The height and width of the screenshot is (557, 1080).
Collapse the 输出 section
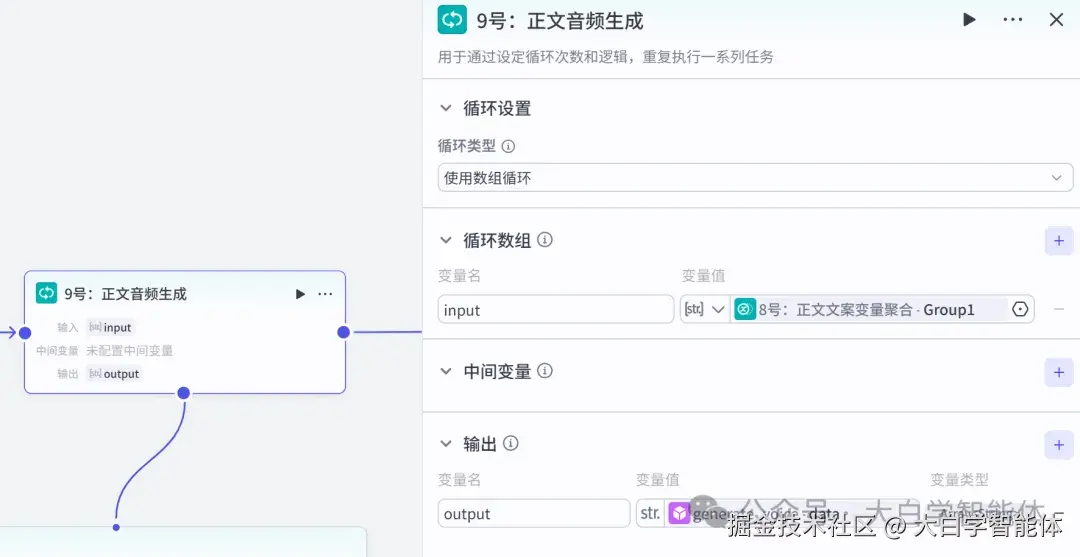tap(446, 444)
